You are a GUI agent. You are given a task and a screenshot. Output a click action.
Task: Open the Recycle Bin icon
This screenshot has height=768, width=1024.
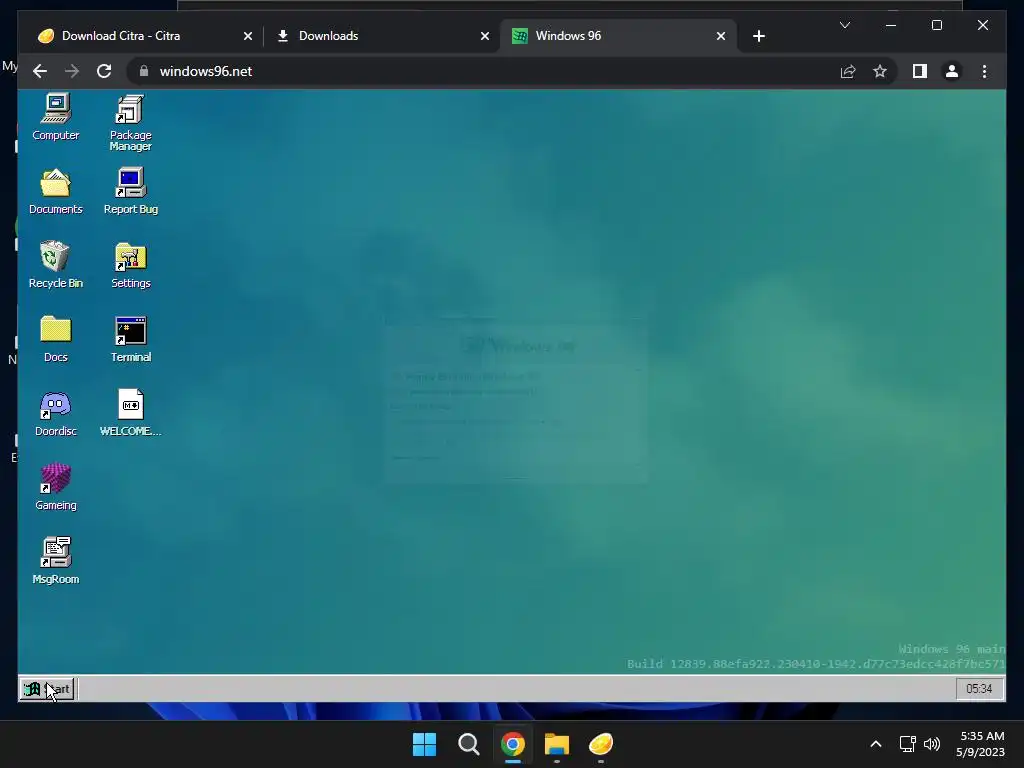56,264
